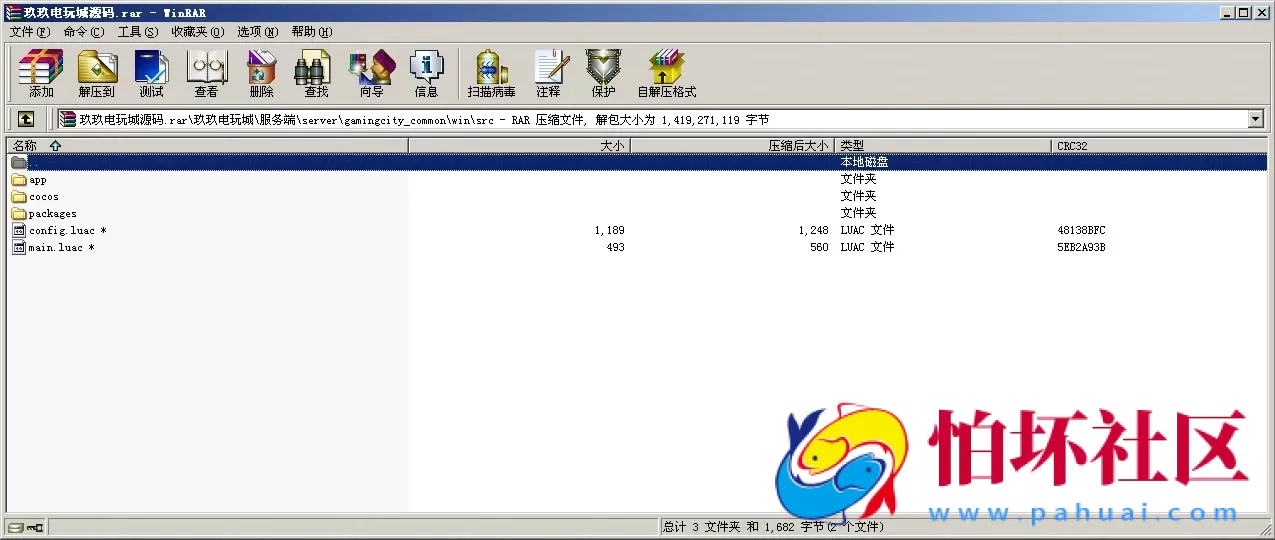Open the Help (帮助) menu
Image resolution: width=1275 pixels, height=540 pixels.
pos(311,32)
